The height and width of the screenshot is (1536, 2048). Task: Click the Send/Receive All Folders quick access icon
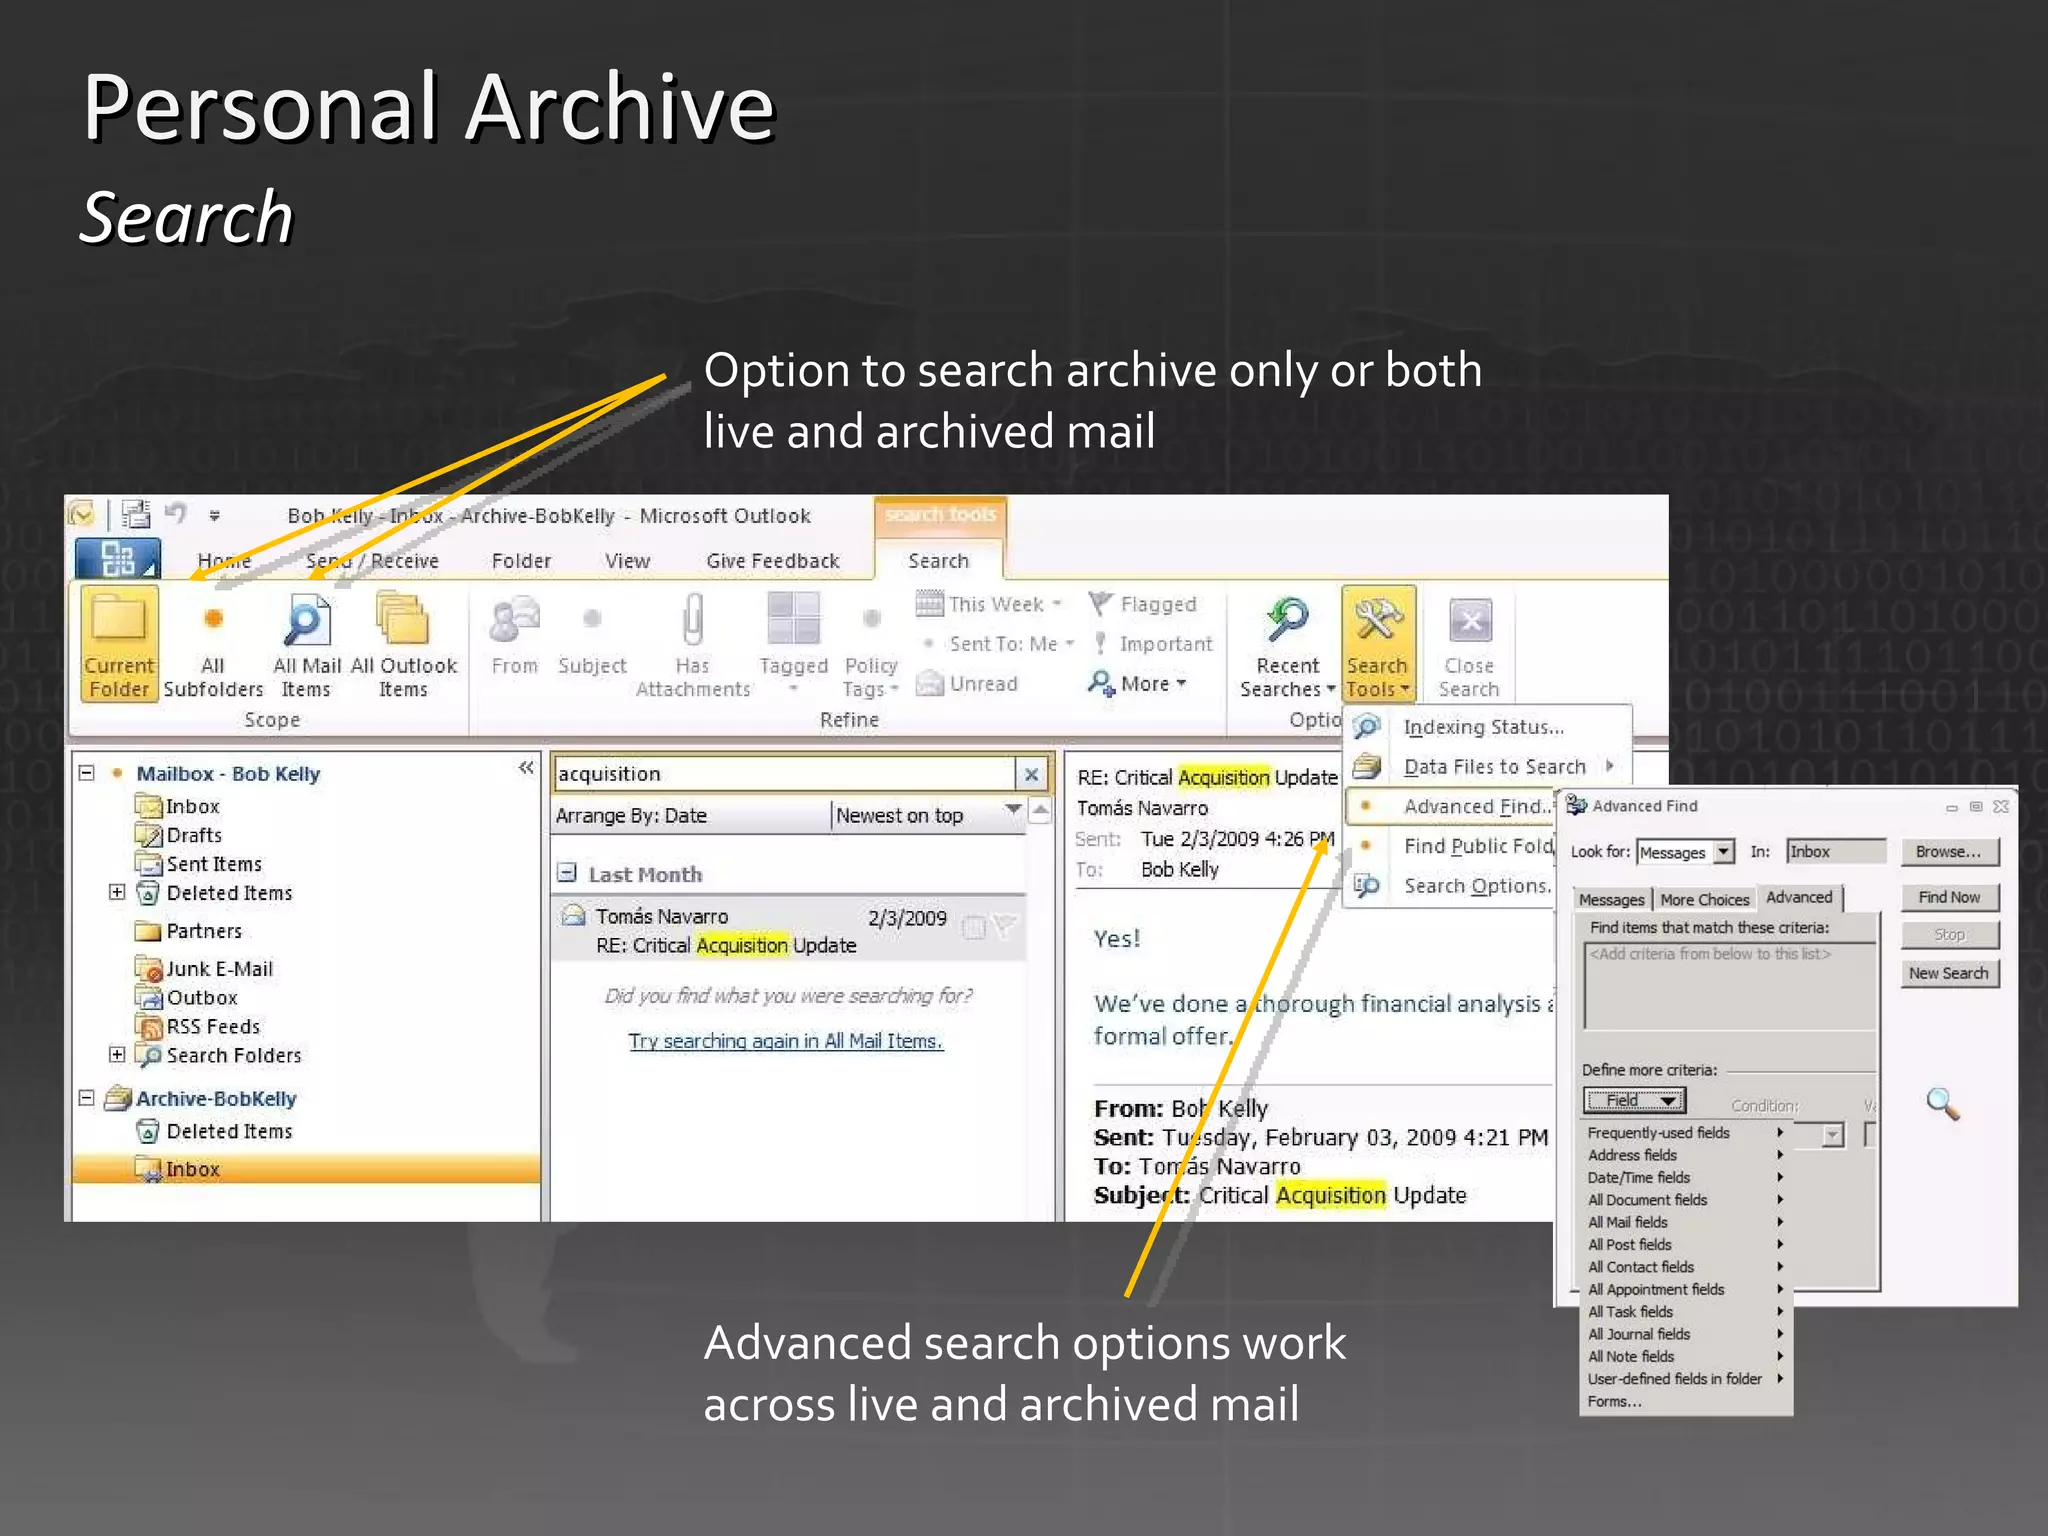pos(135,514)
